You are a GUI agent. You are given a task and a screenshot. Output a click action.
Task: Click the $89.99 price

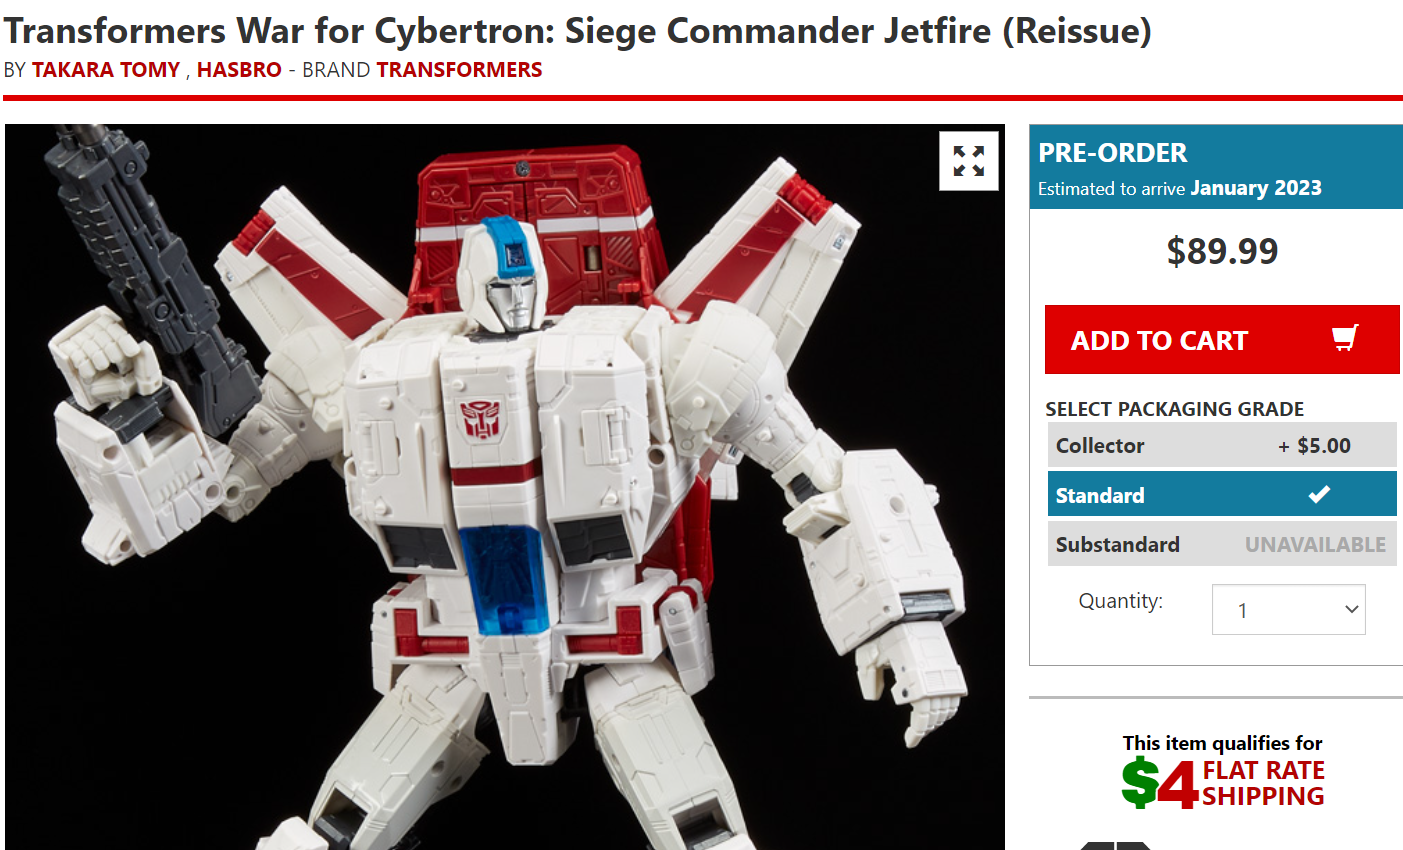pos(1222,251)
